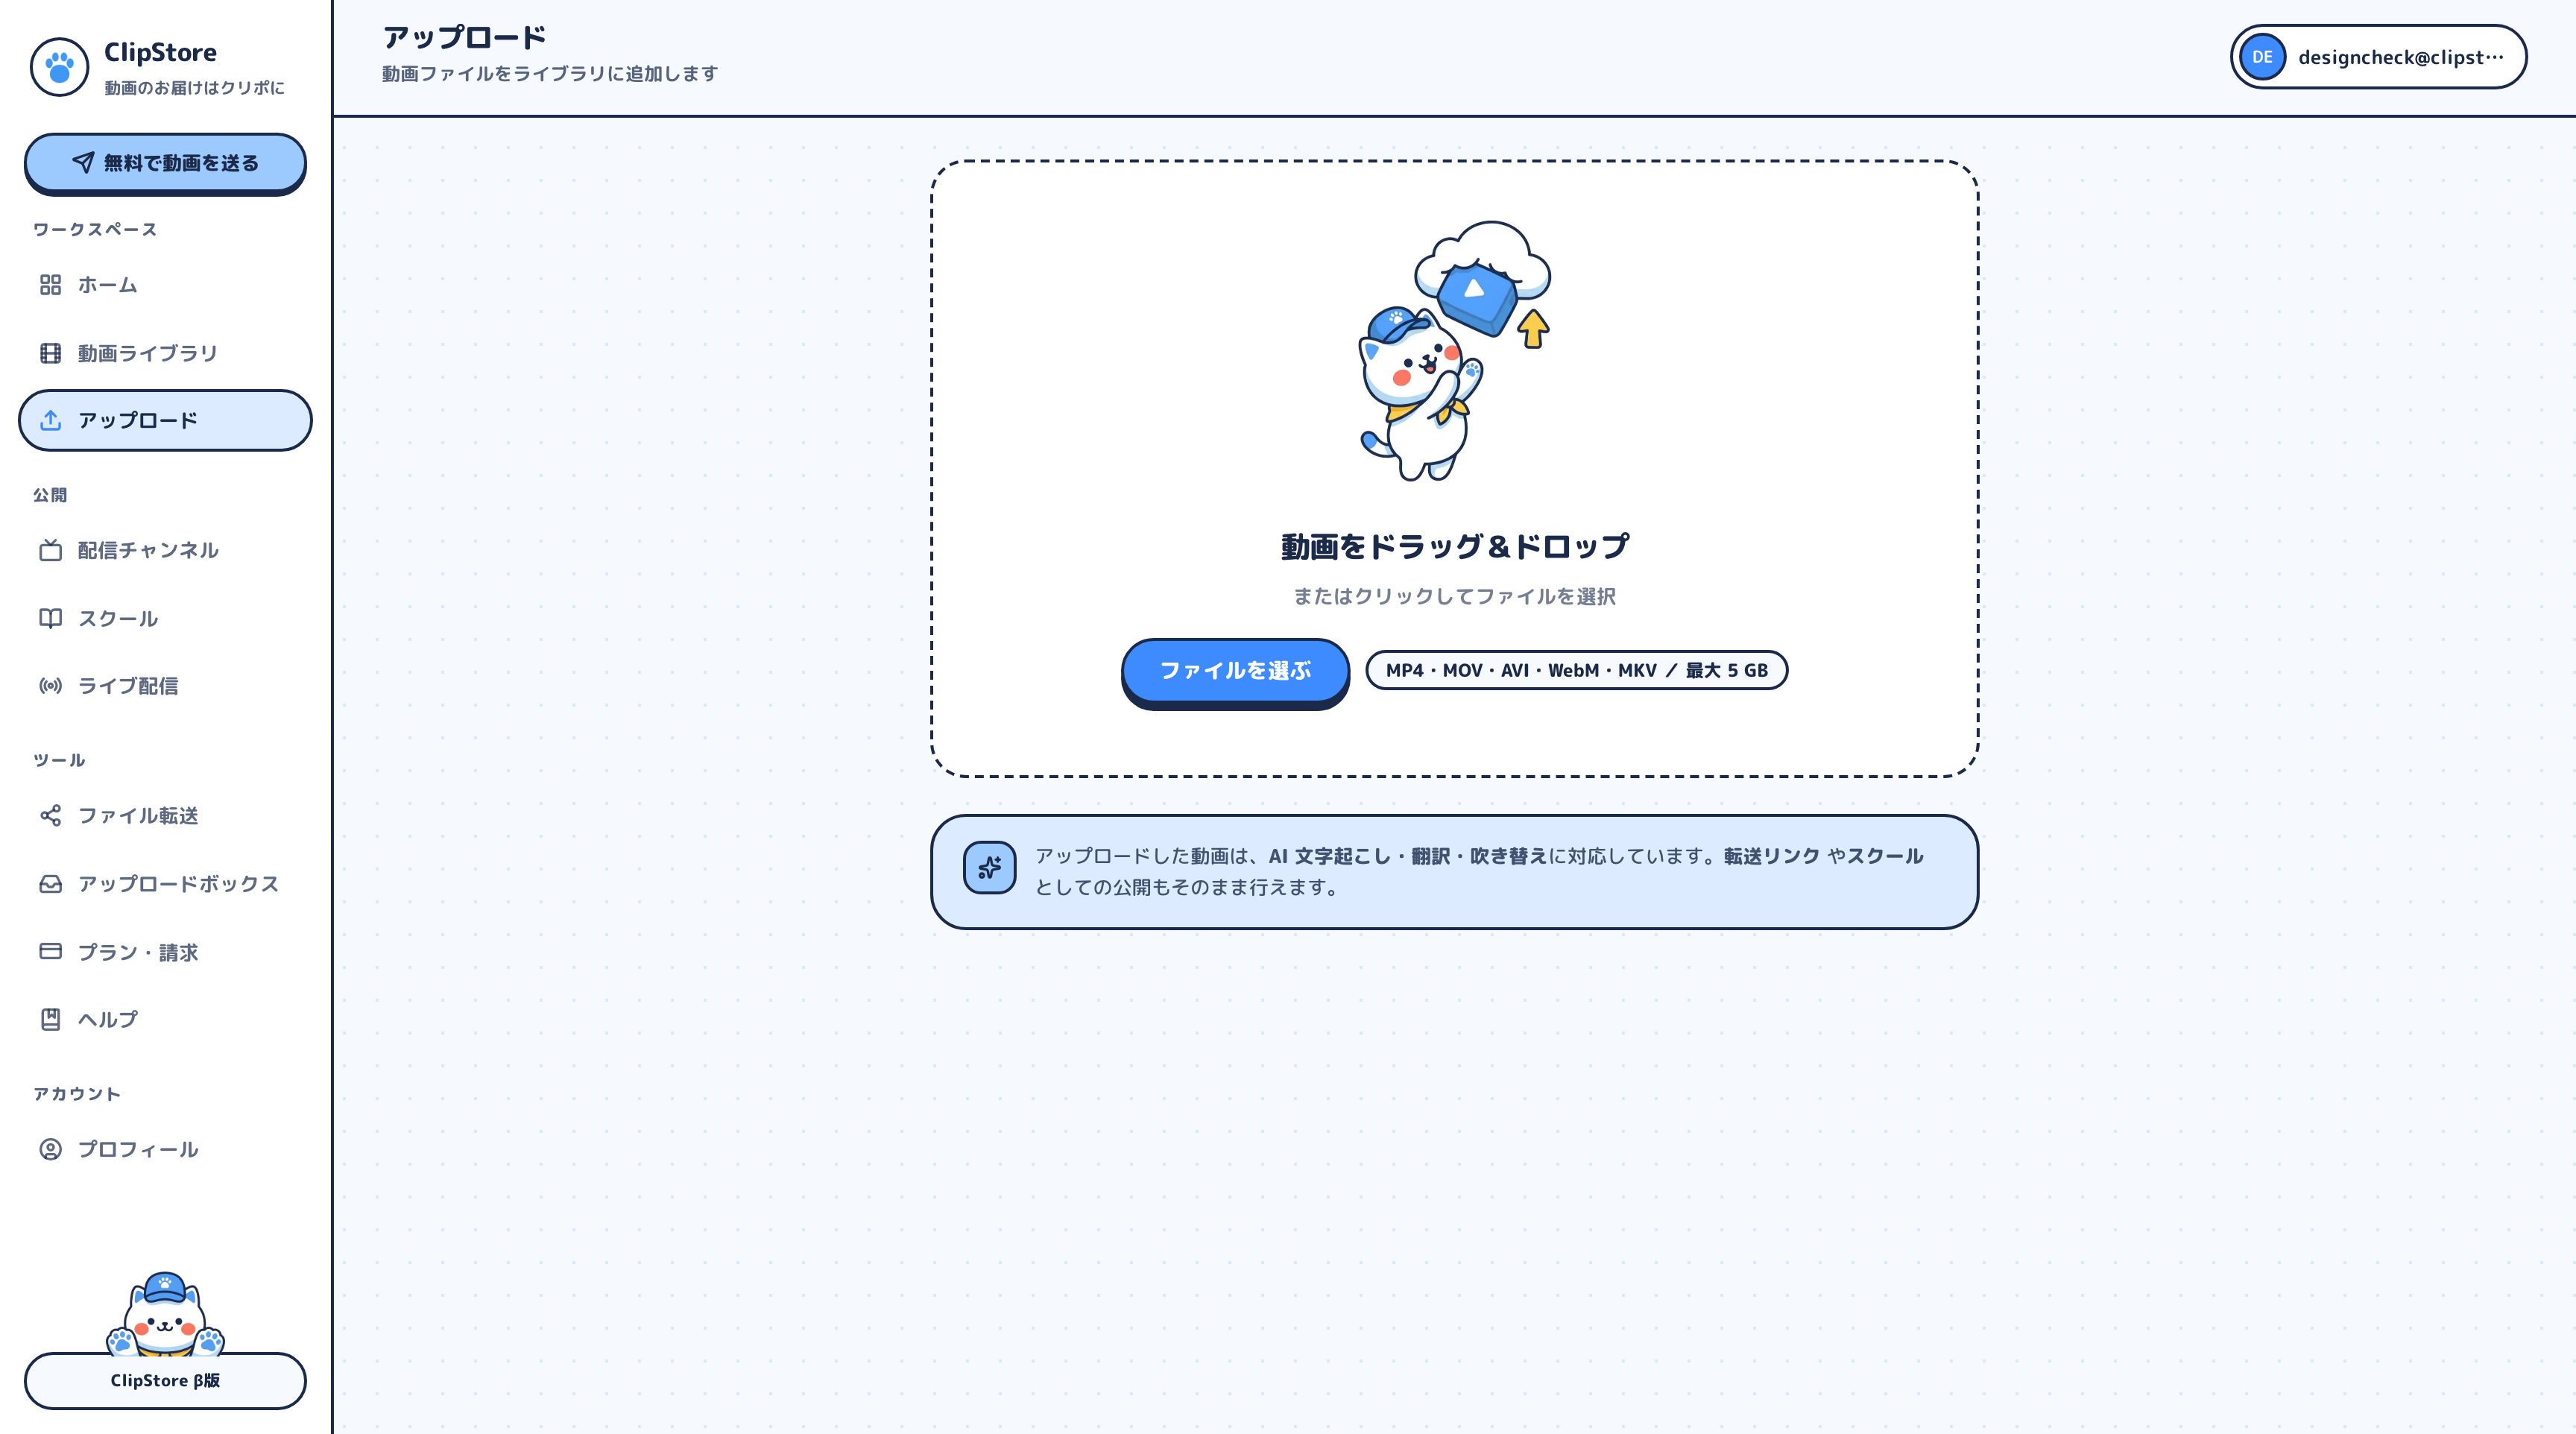Click the help bookmark book icon

point(51,1019)
